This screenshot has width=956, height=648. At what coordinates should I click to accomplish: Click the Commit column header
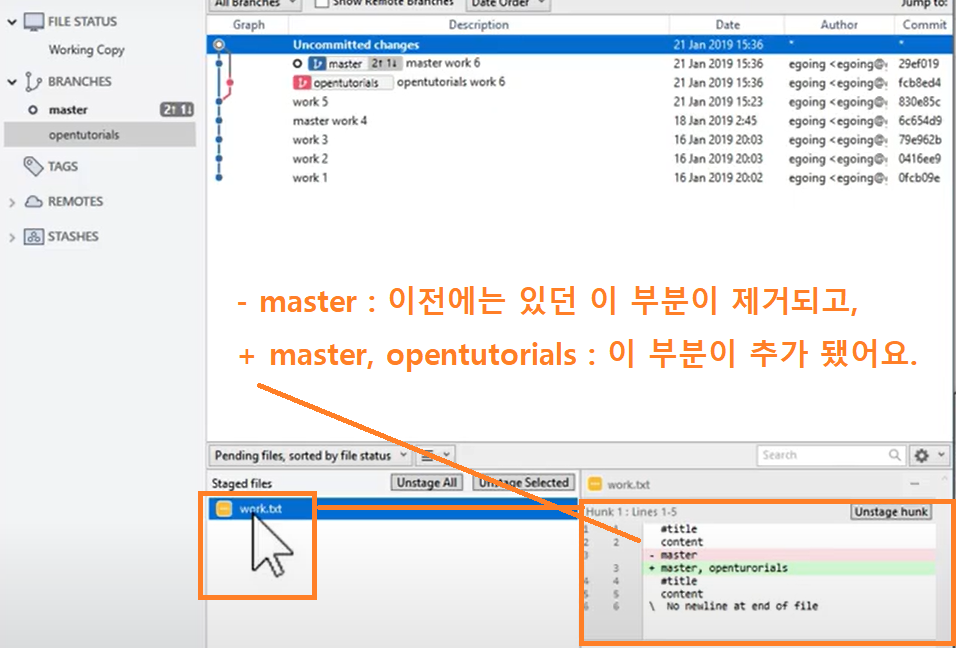click(924, 25)
